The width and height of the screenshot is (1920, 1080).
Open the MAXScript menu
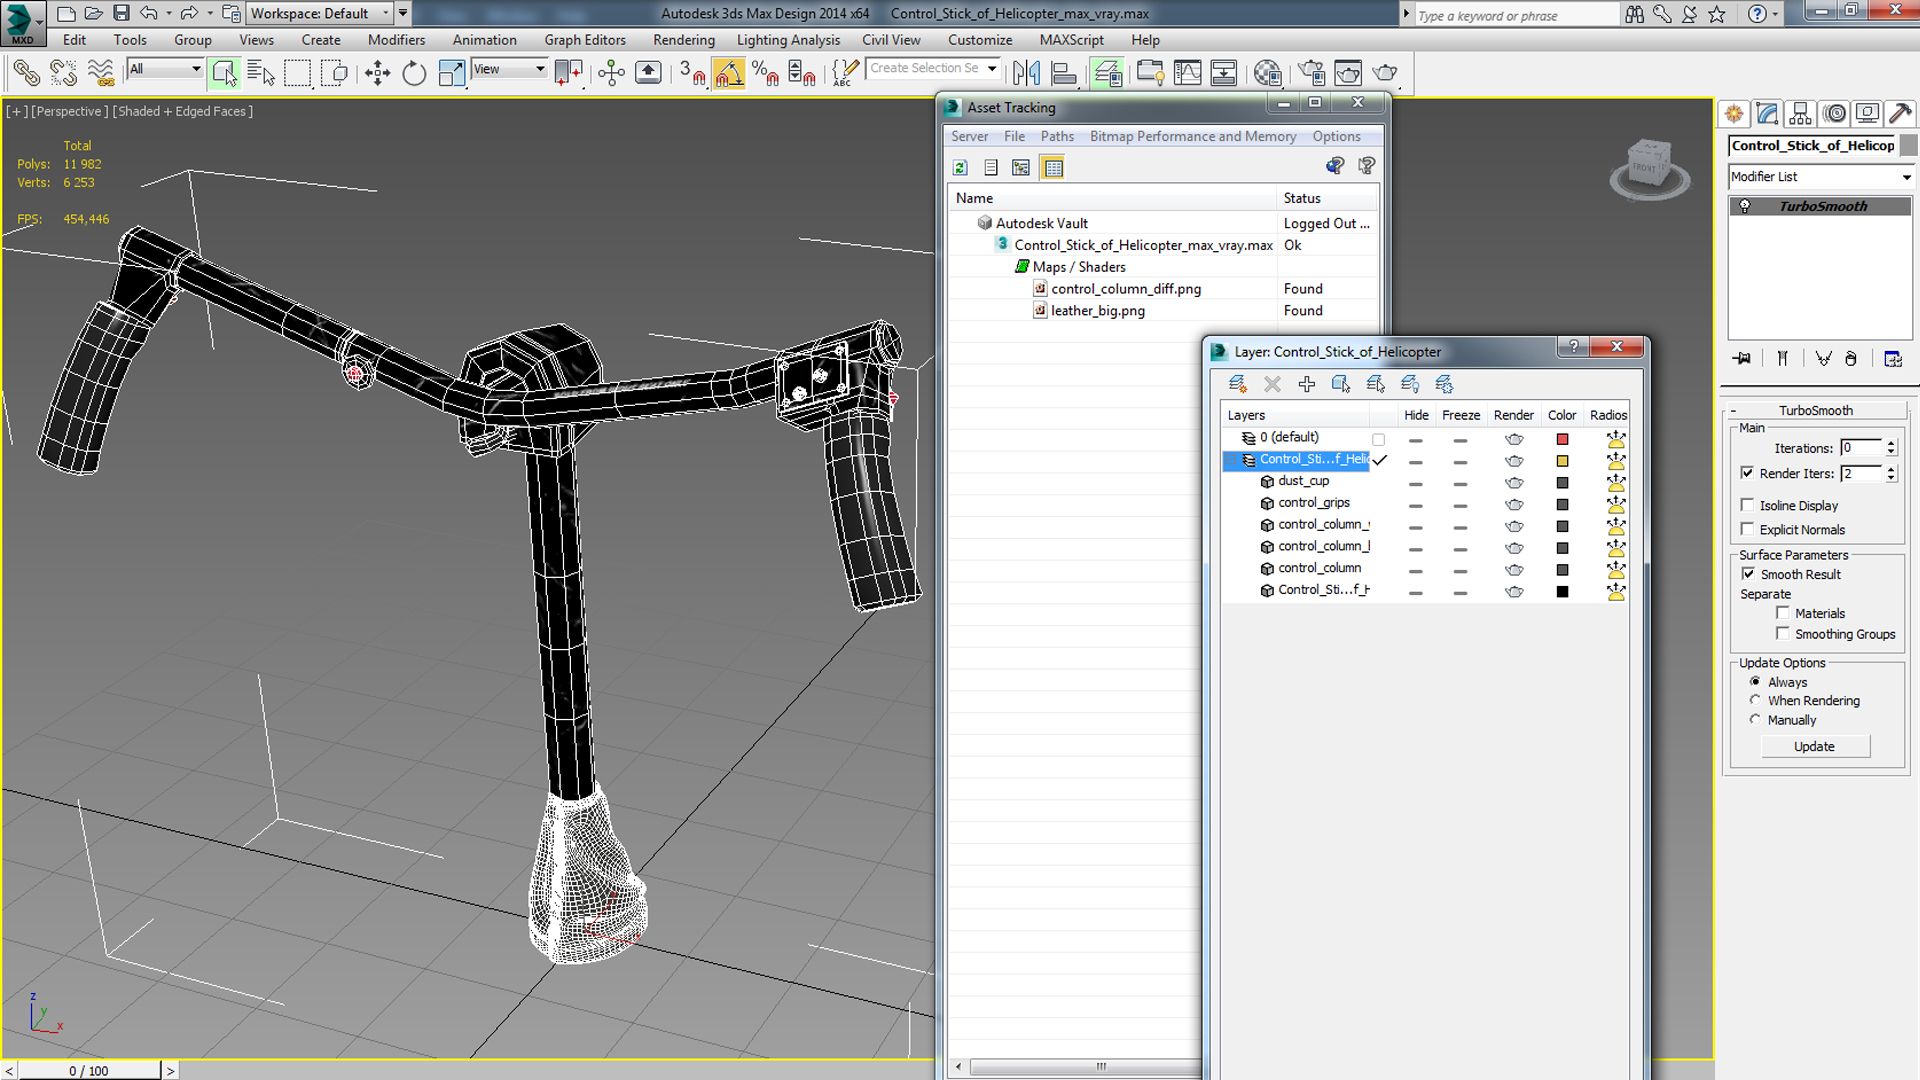(1071, 40)
